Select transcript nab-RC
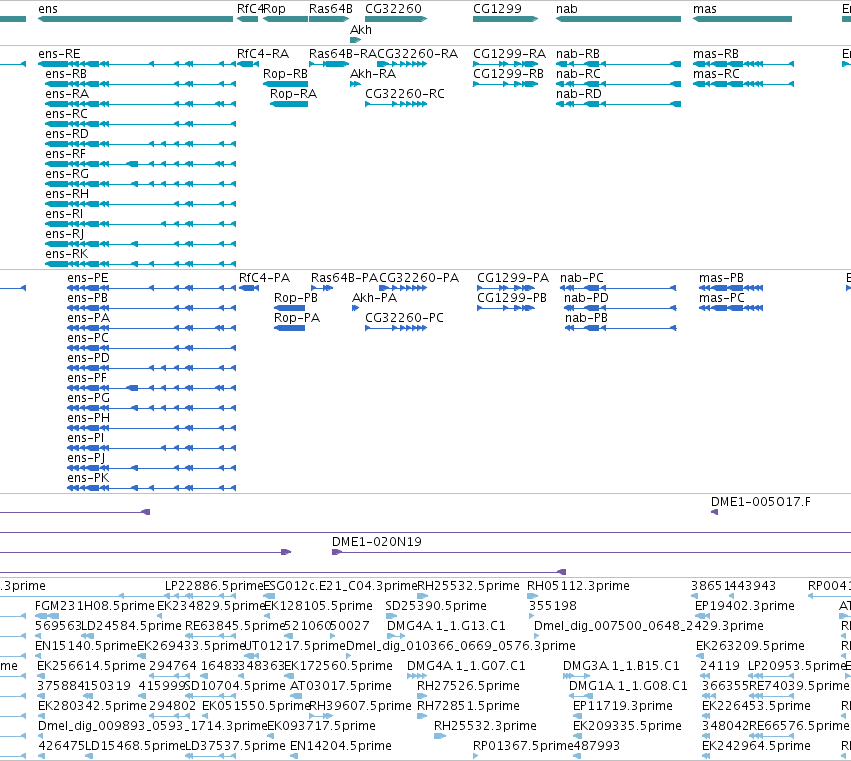This screenshot has height=761, width=851. pos(618,84)
